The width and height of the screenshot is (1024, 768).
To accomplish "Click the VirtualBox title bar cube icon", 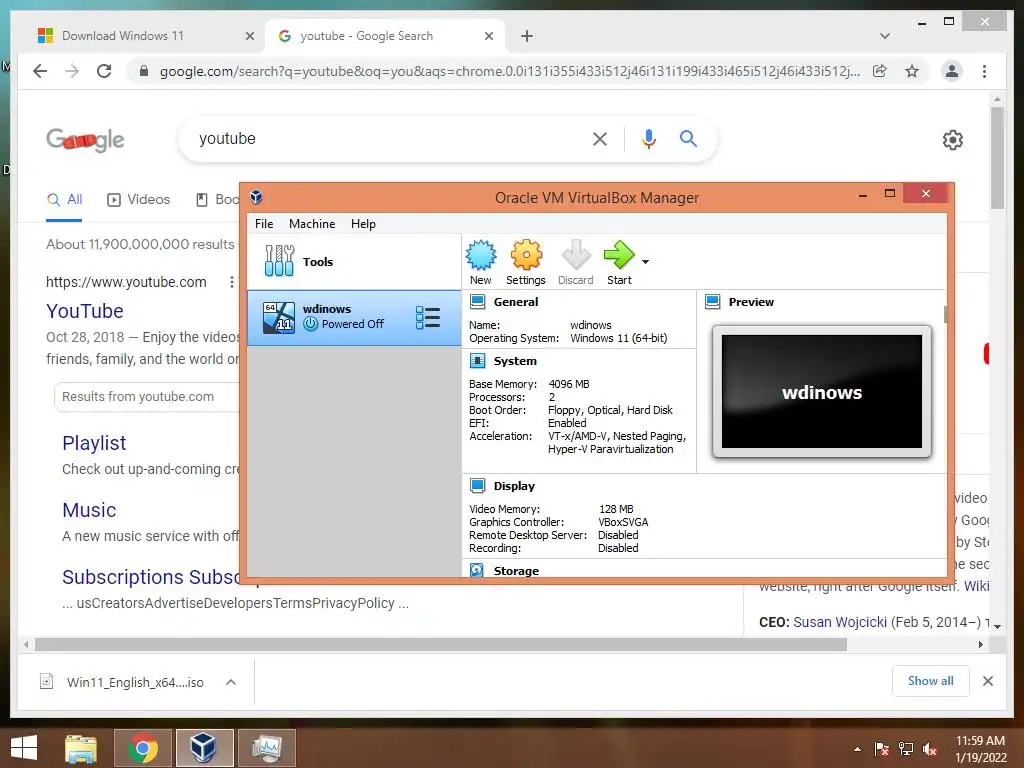I will click(256, 197).
